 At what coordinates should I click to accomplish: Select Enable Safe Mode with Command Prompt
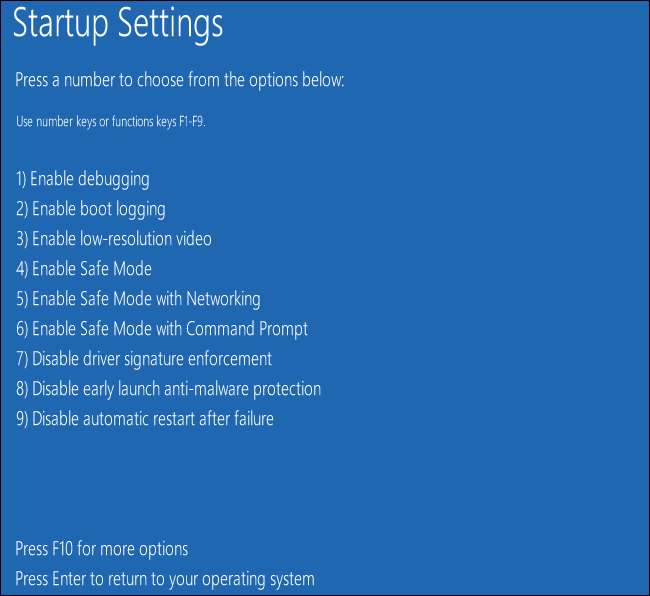click(162, 329)
